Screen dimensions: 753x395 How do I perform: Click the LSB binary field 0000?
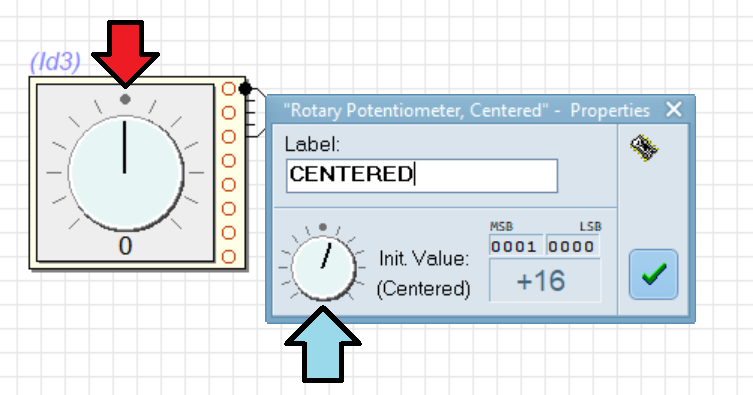coord(573,246)
